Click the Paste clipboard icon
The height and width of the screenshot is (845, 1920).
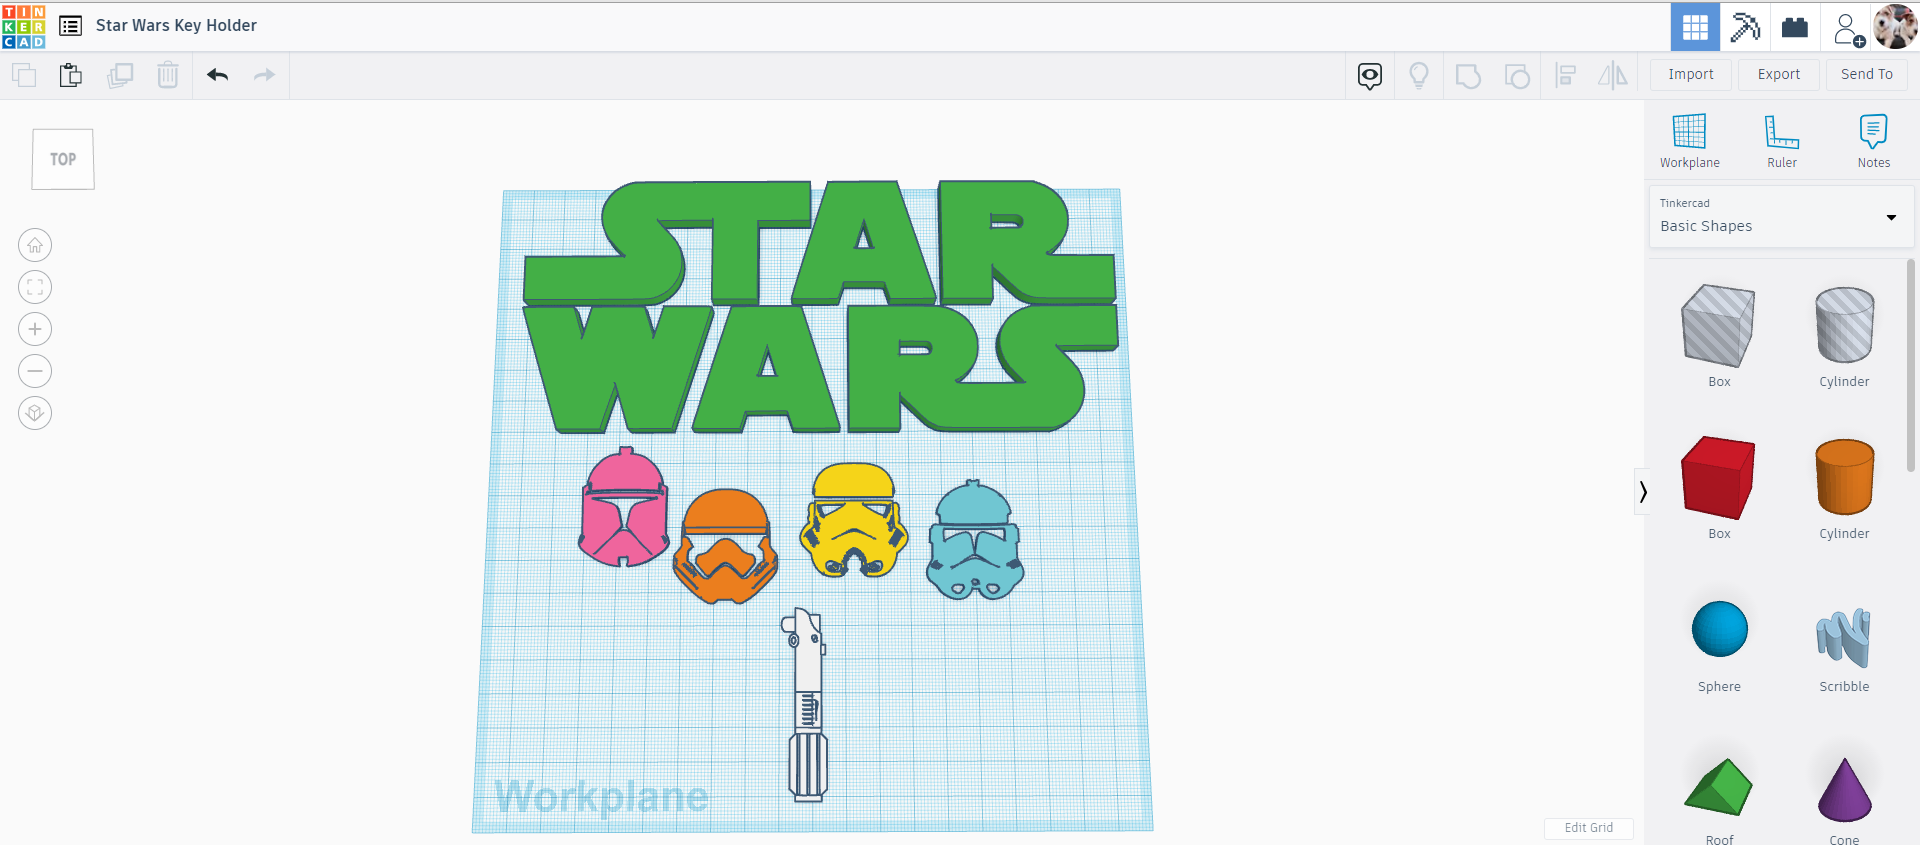point(71,75)
